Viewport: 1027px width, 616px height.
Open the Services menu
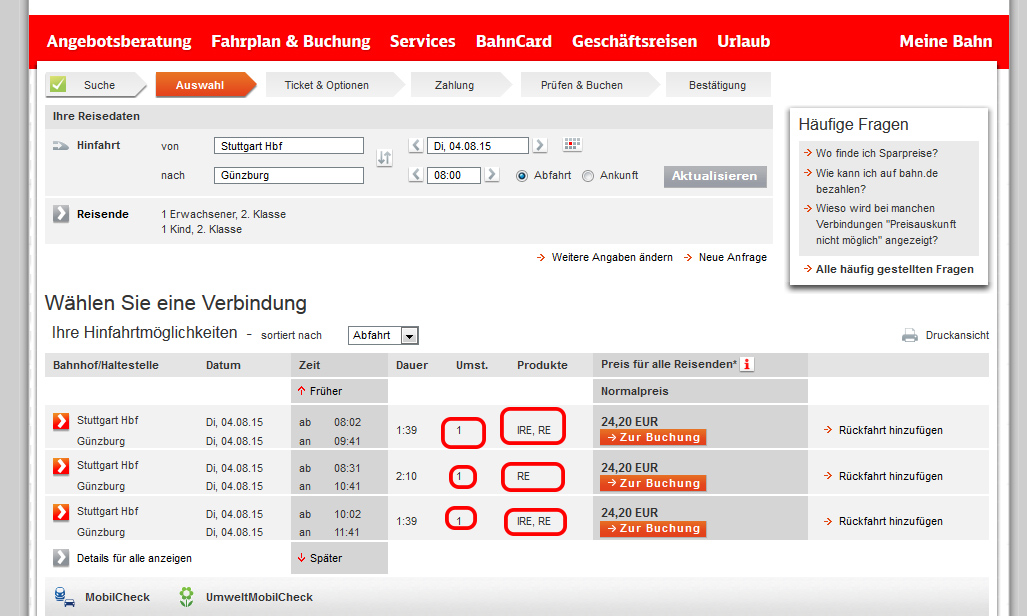point(422,41)
